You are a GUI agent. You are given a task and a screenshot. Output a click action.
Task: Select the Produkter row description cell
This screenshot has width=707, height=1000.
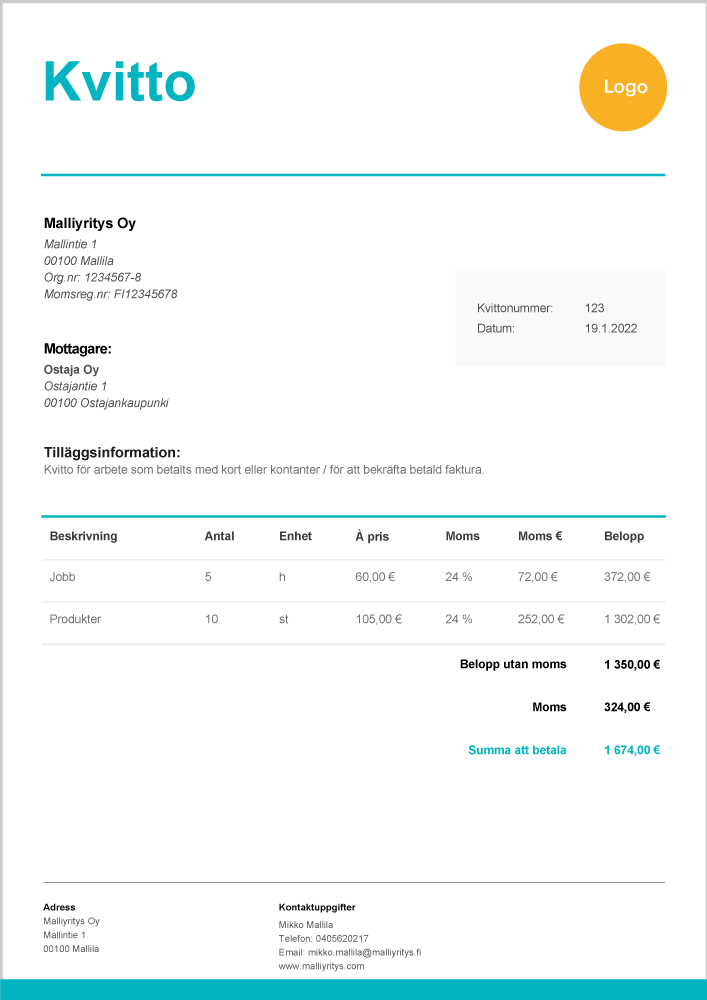[75, 619]
